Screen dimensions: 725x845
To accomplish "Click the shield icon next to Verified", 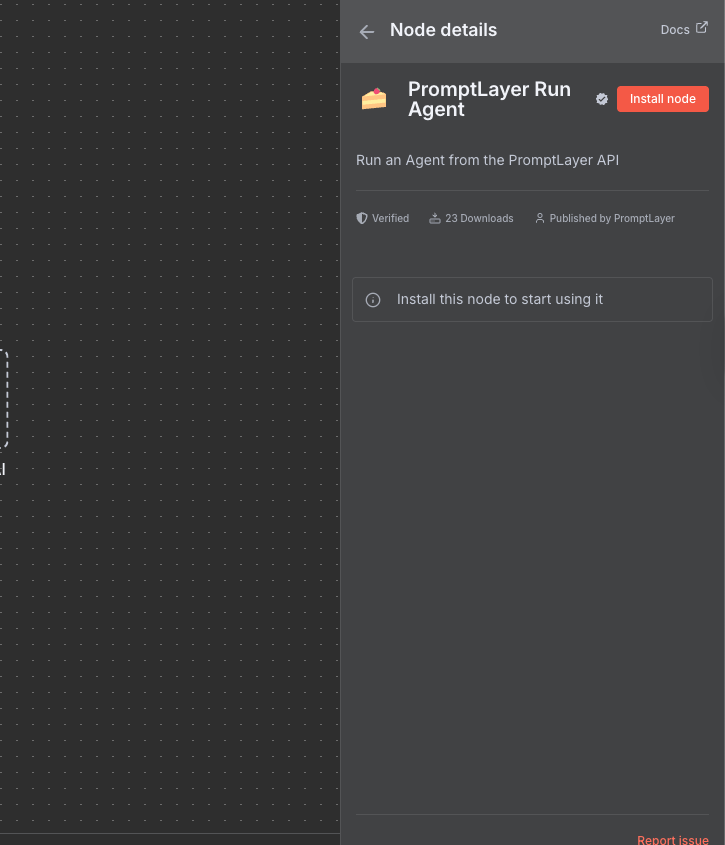I will click(x=362, y=218).
